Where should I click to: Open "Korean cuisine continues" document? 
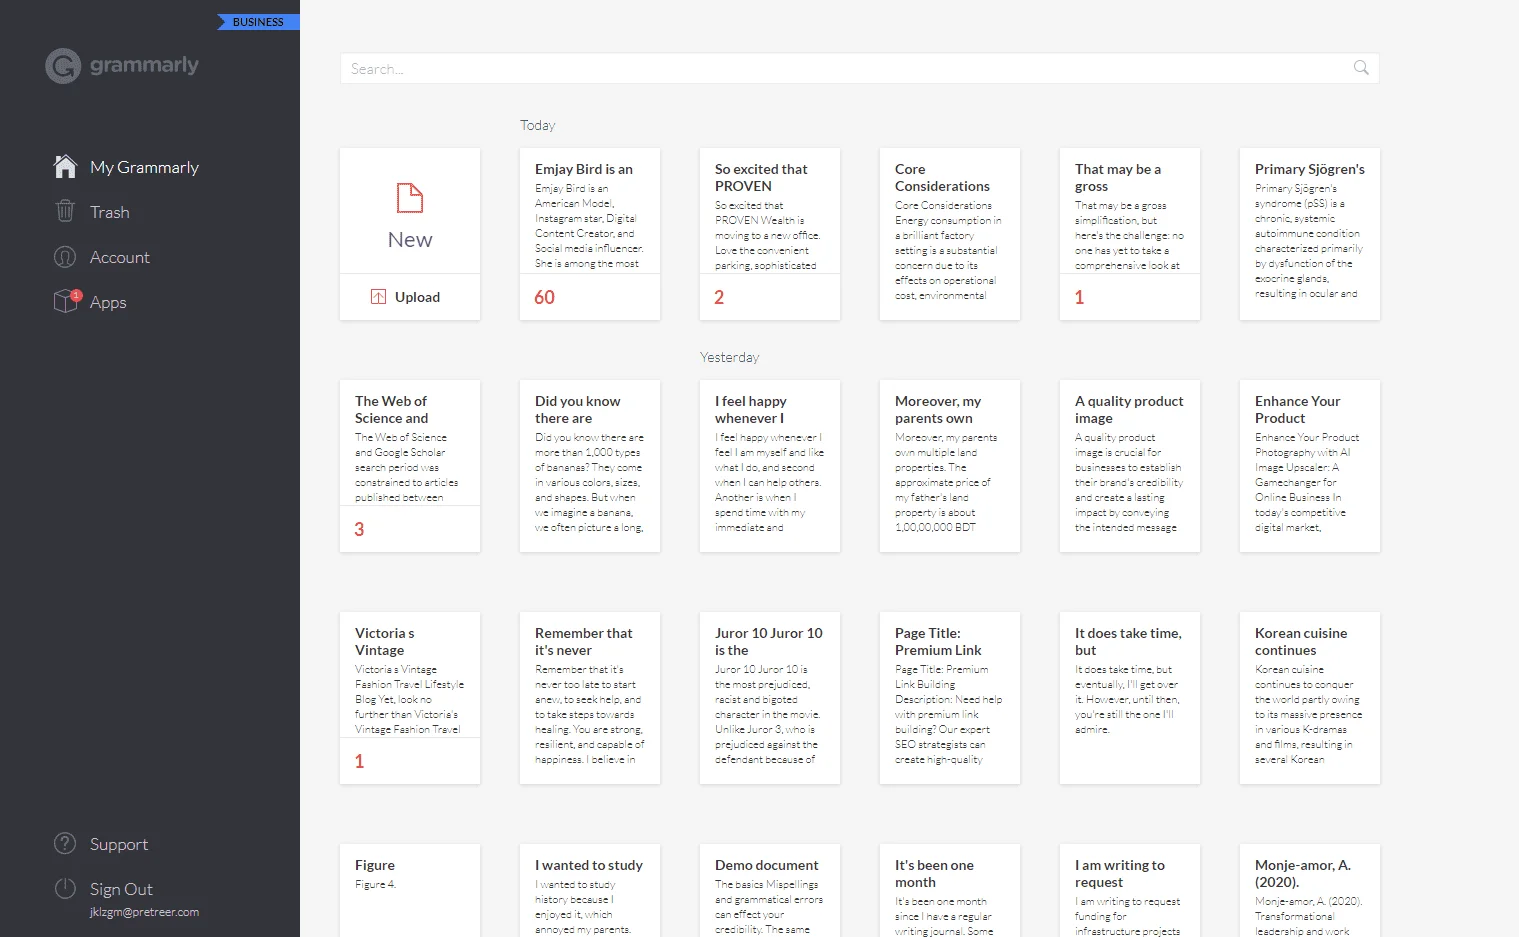(1310, 698)
